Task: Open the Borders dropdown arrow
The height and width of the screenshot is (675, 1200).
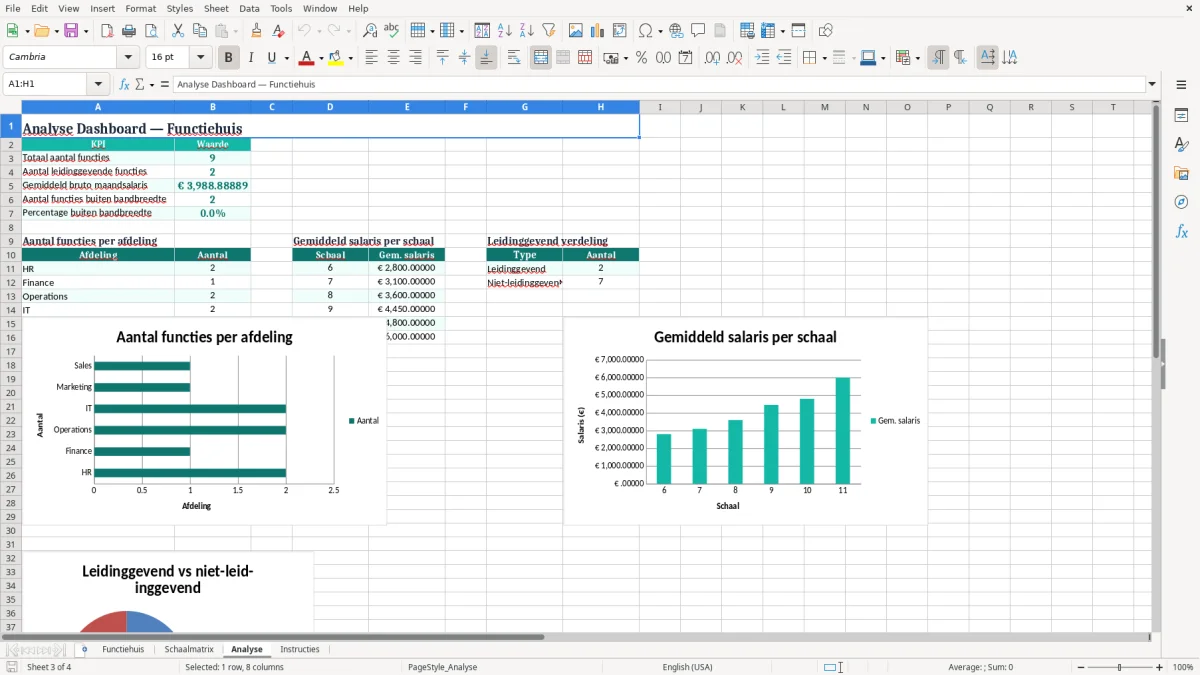Action: click(824, 58)
